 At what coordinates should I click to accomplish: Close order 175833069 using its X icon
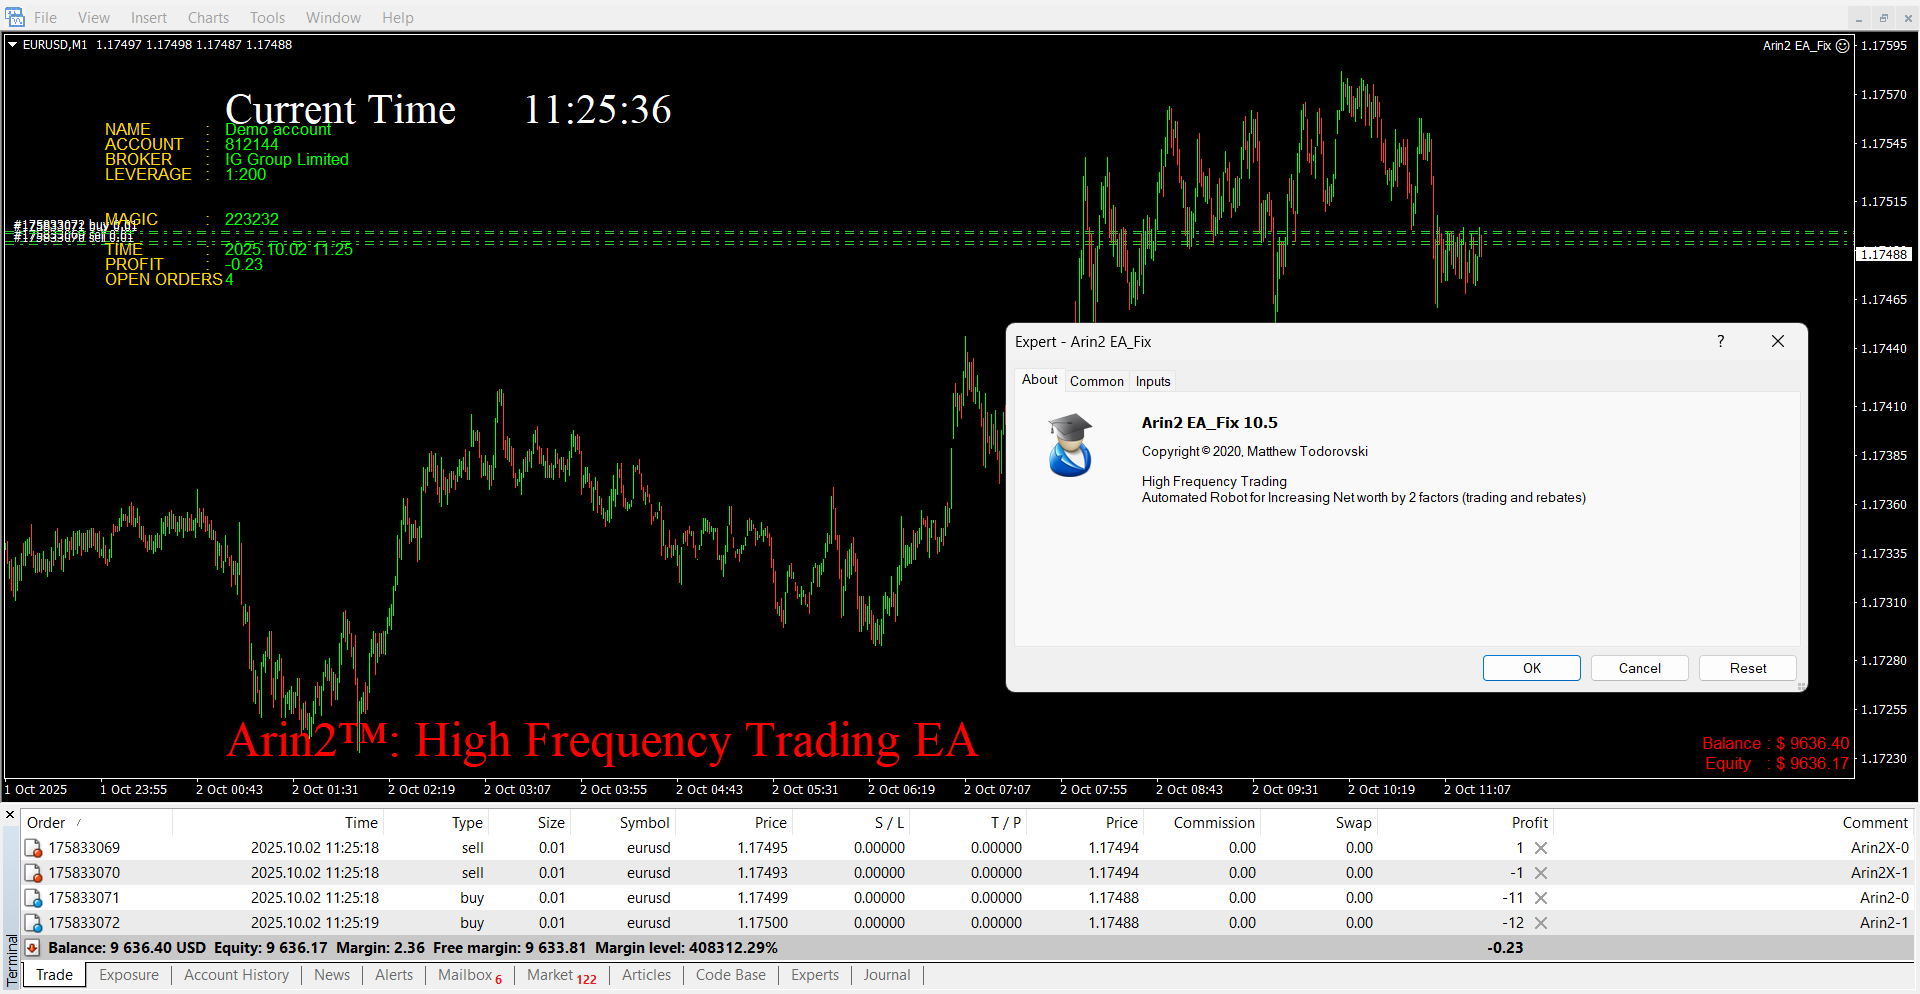pos(1541,848)
